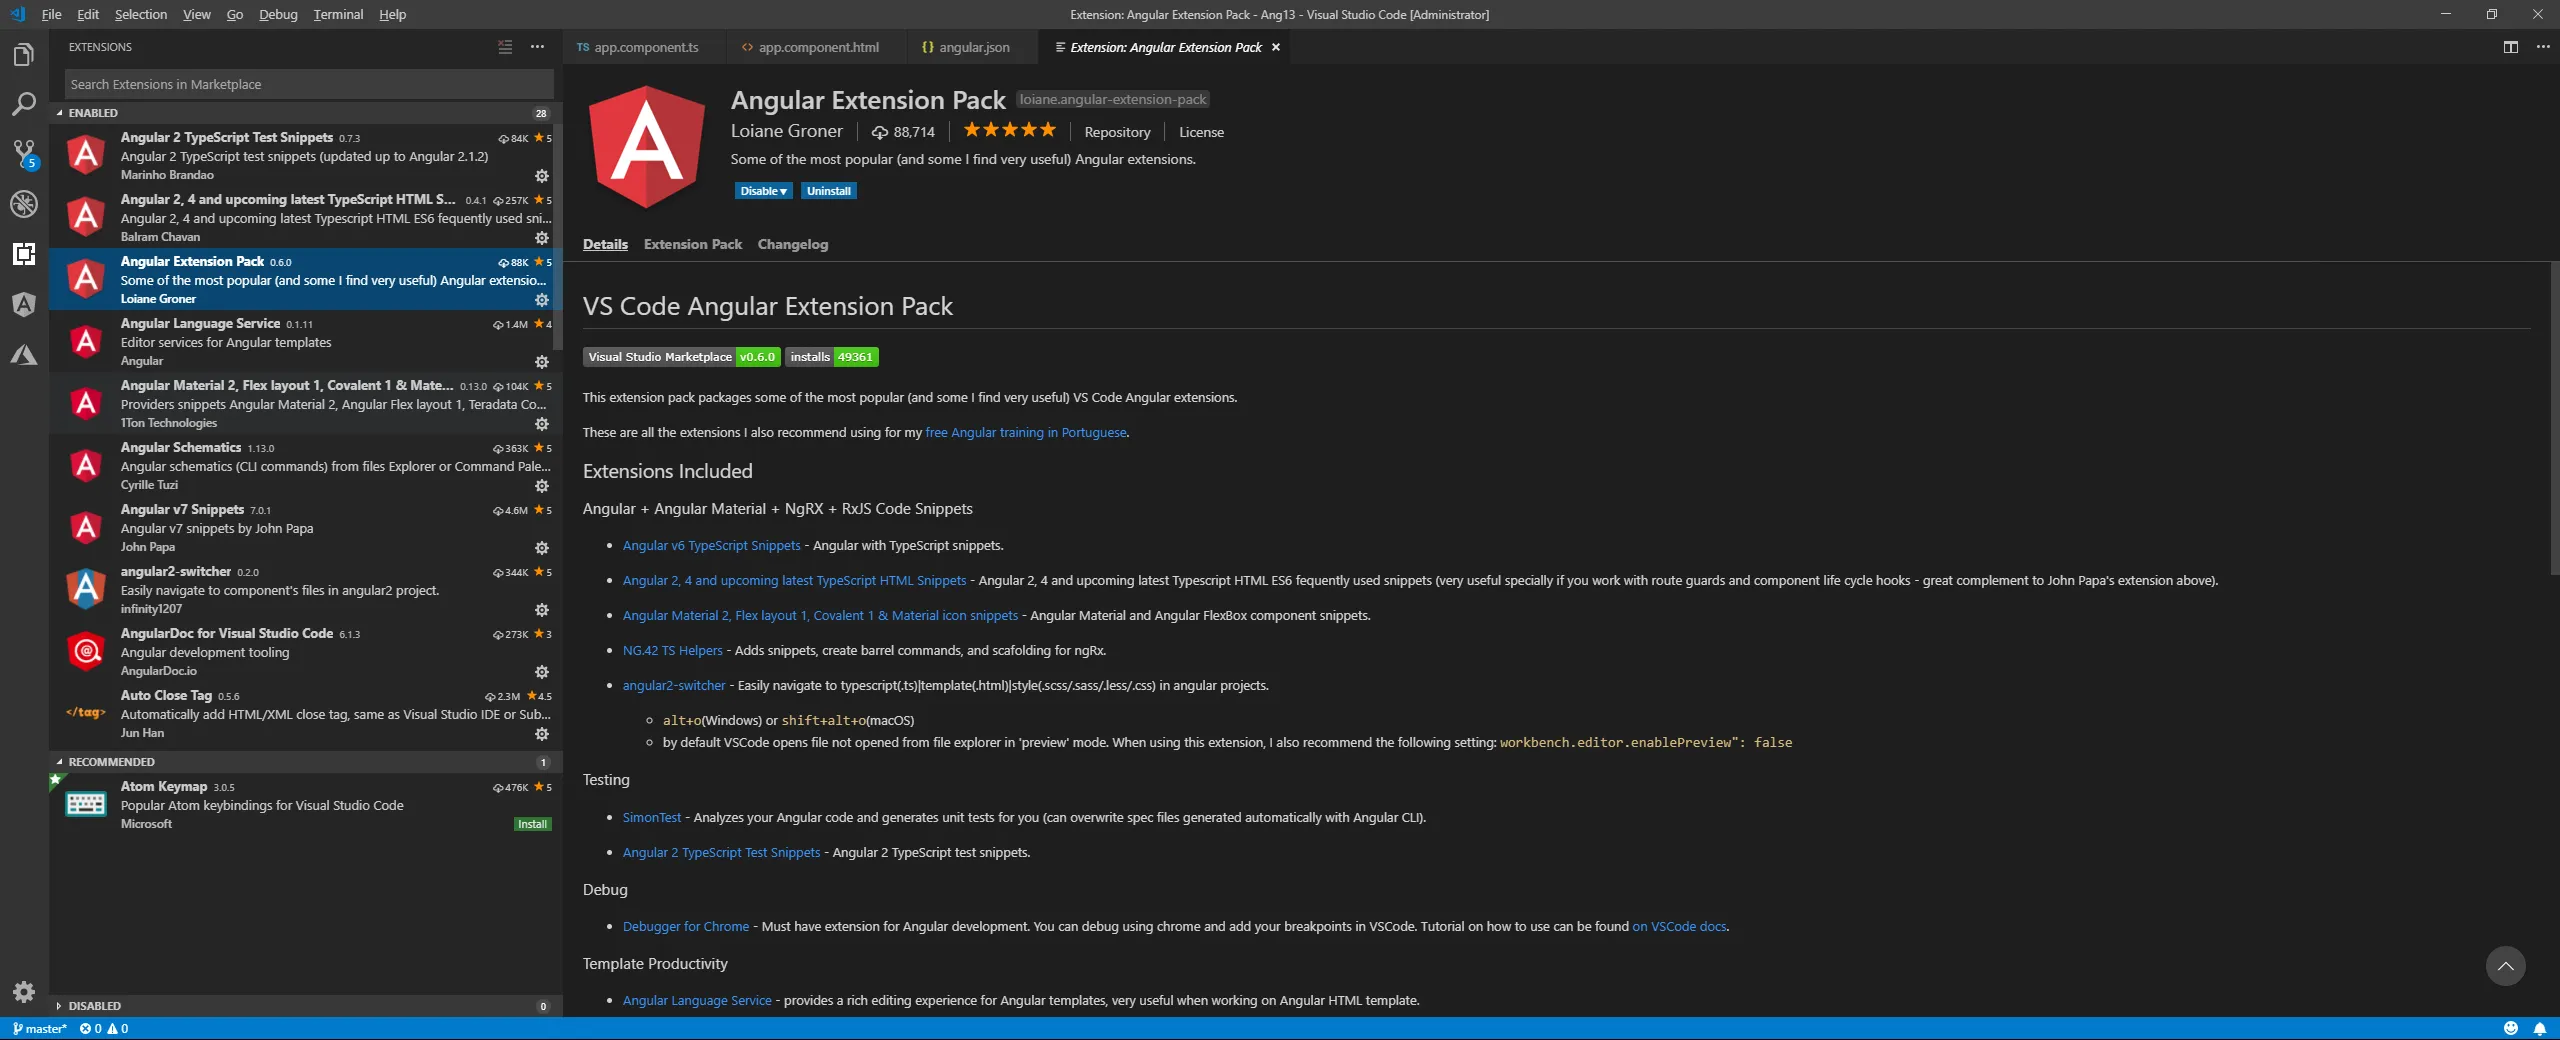Open gear menu for Angular Schematics
Viewport: 2560px width, 1040px height.
542,486
